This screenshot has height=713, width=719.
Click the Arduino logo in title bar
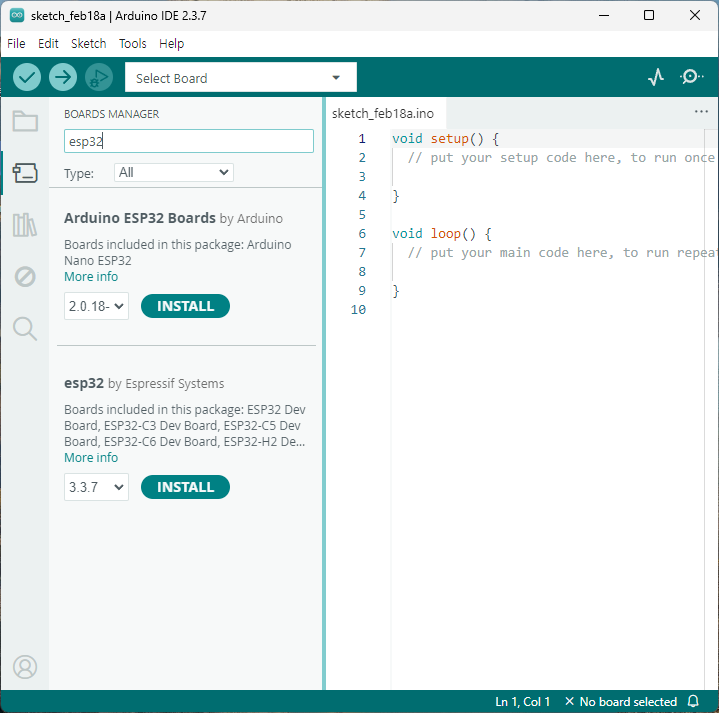[x=17, y=15]
